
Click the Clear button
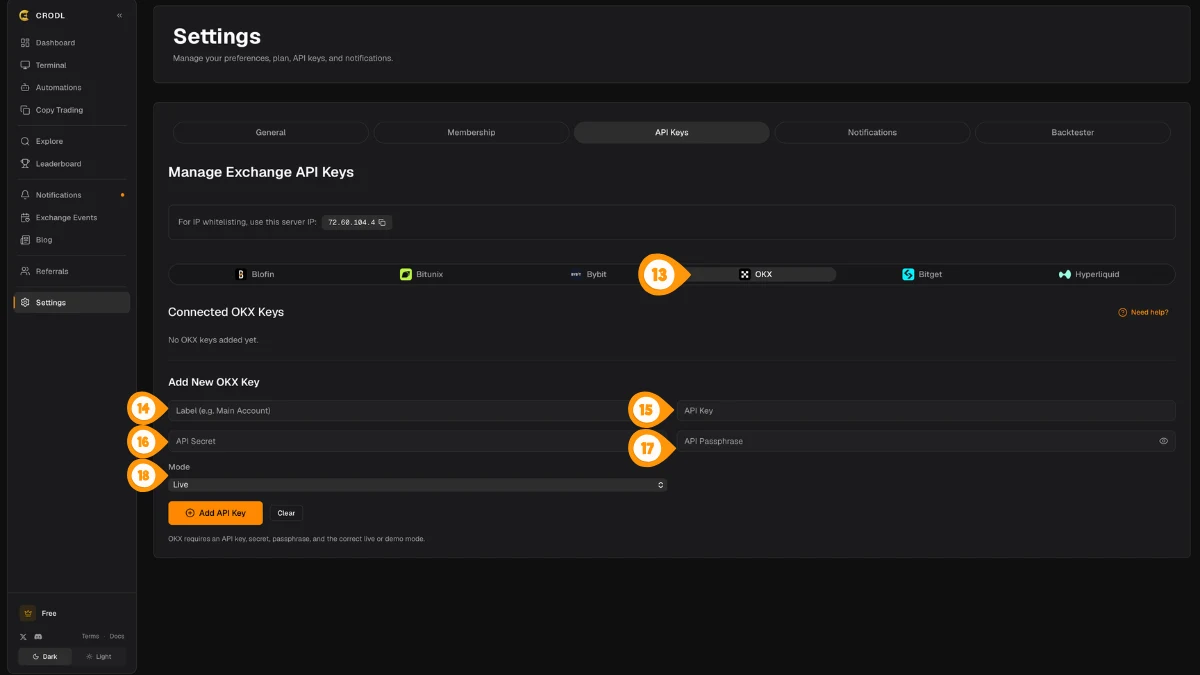click(x=286, y=513)
